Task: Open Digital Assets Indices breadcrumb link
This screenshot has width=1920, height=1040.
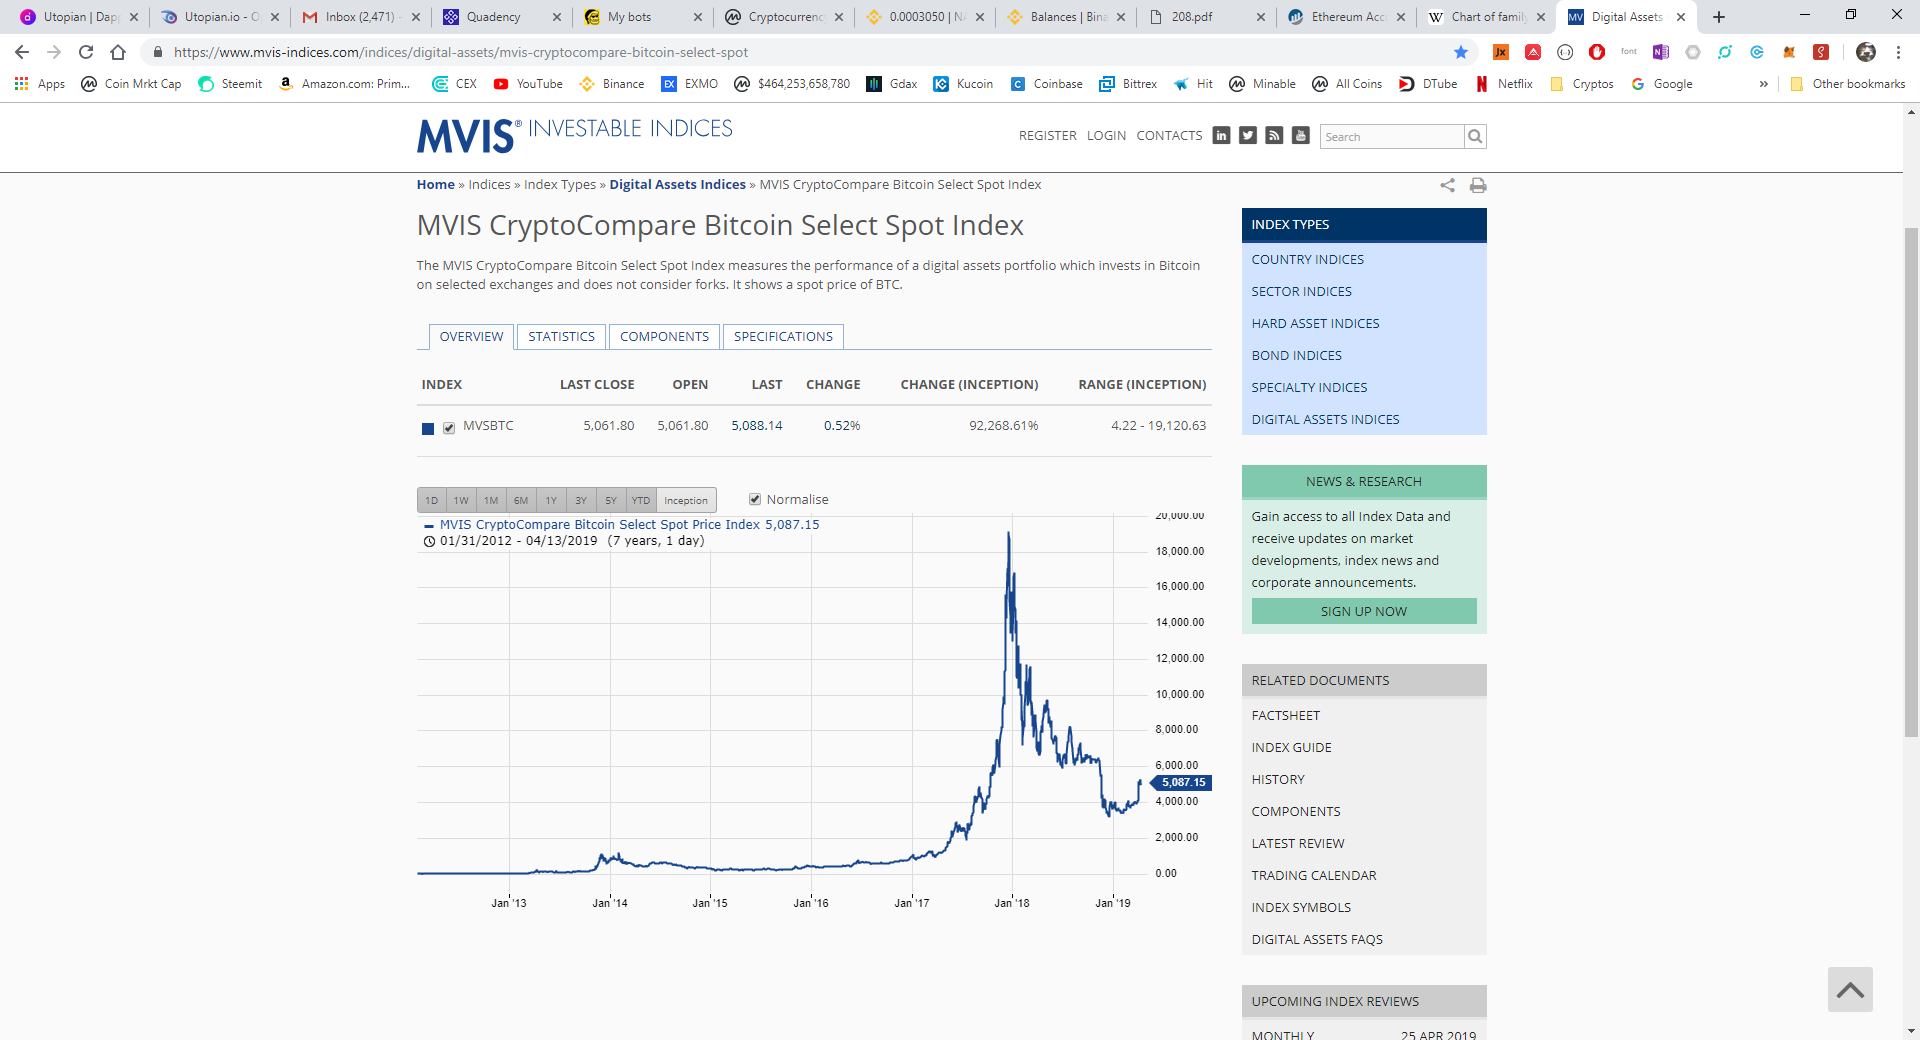Action: click(677, 185)
